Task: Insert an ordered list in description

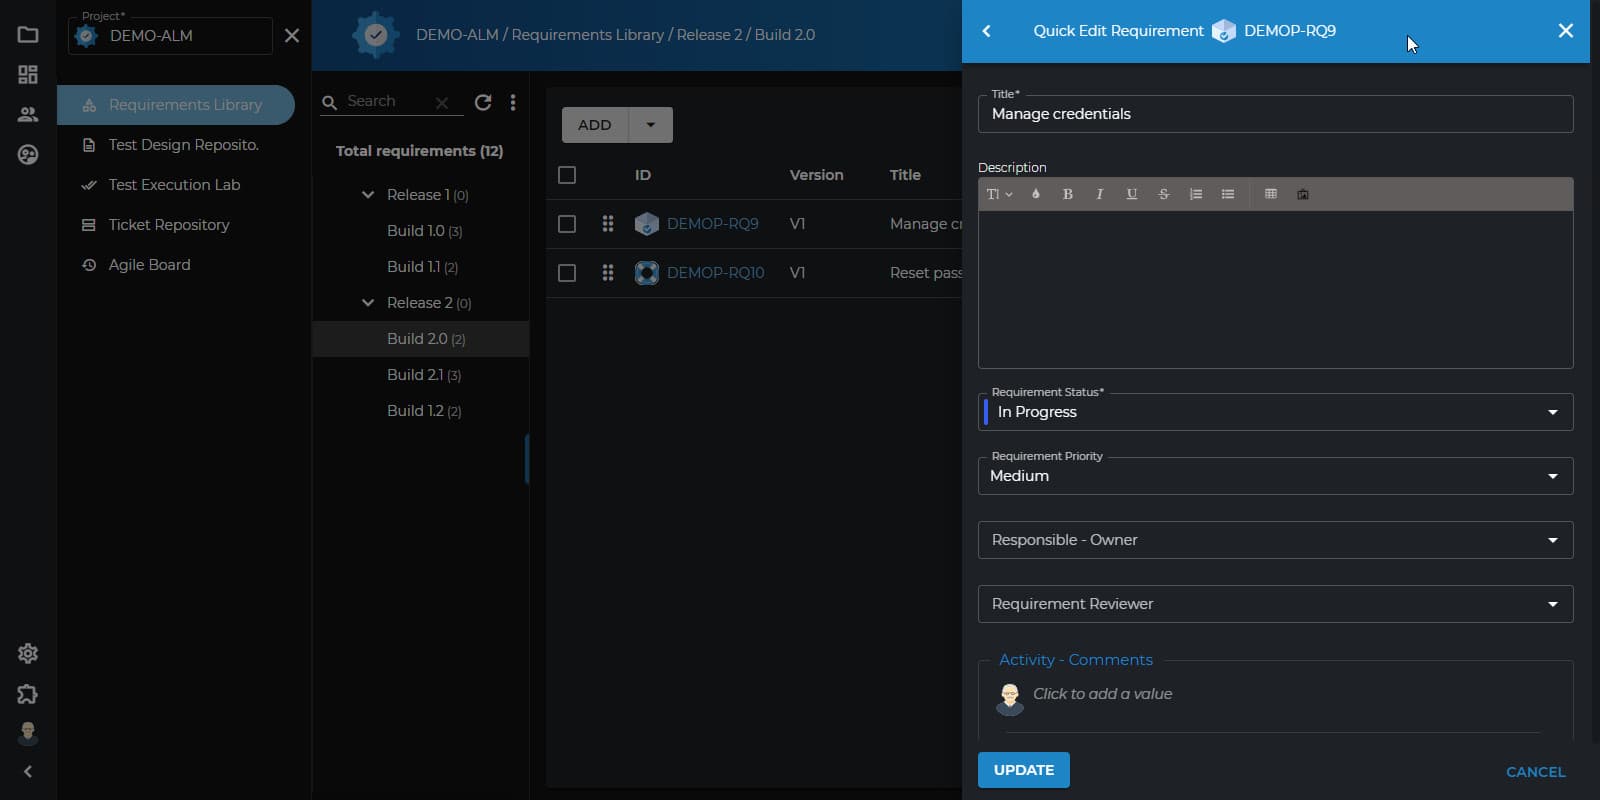Action: pyautogui.click(x=1195, y=194)
